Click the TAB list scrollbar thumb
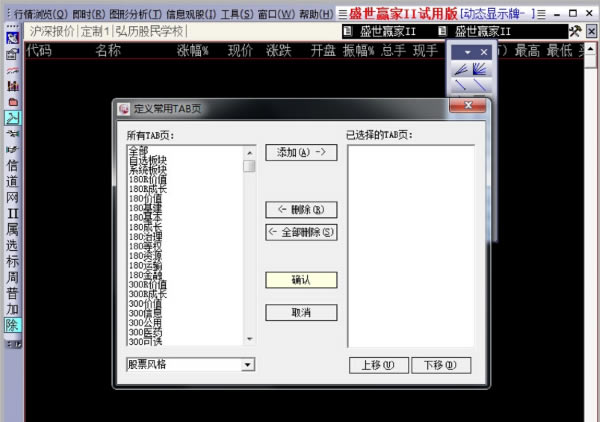600x422 pixels. click(249, 166)
